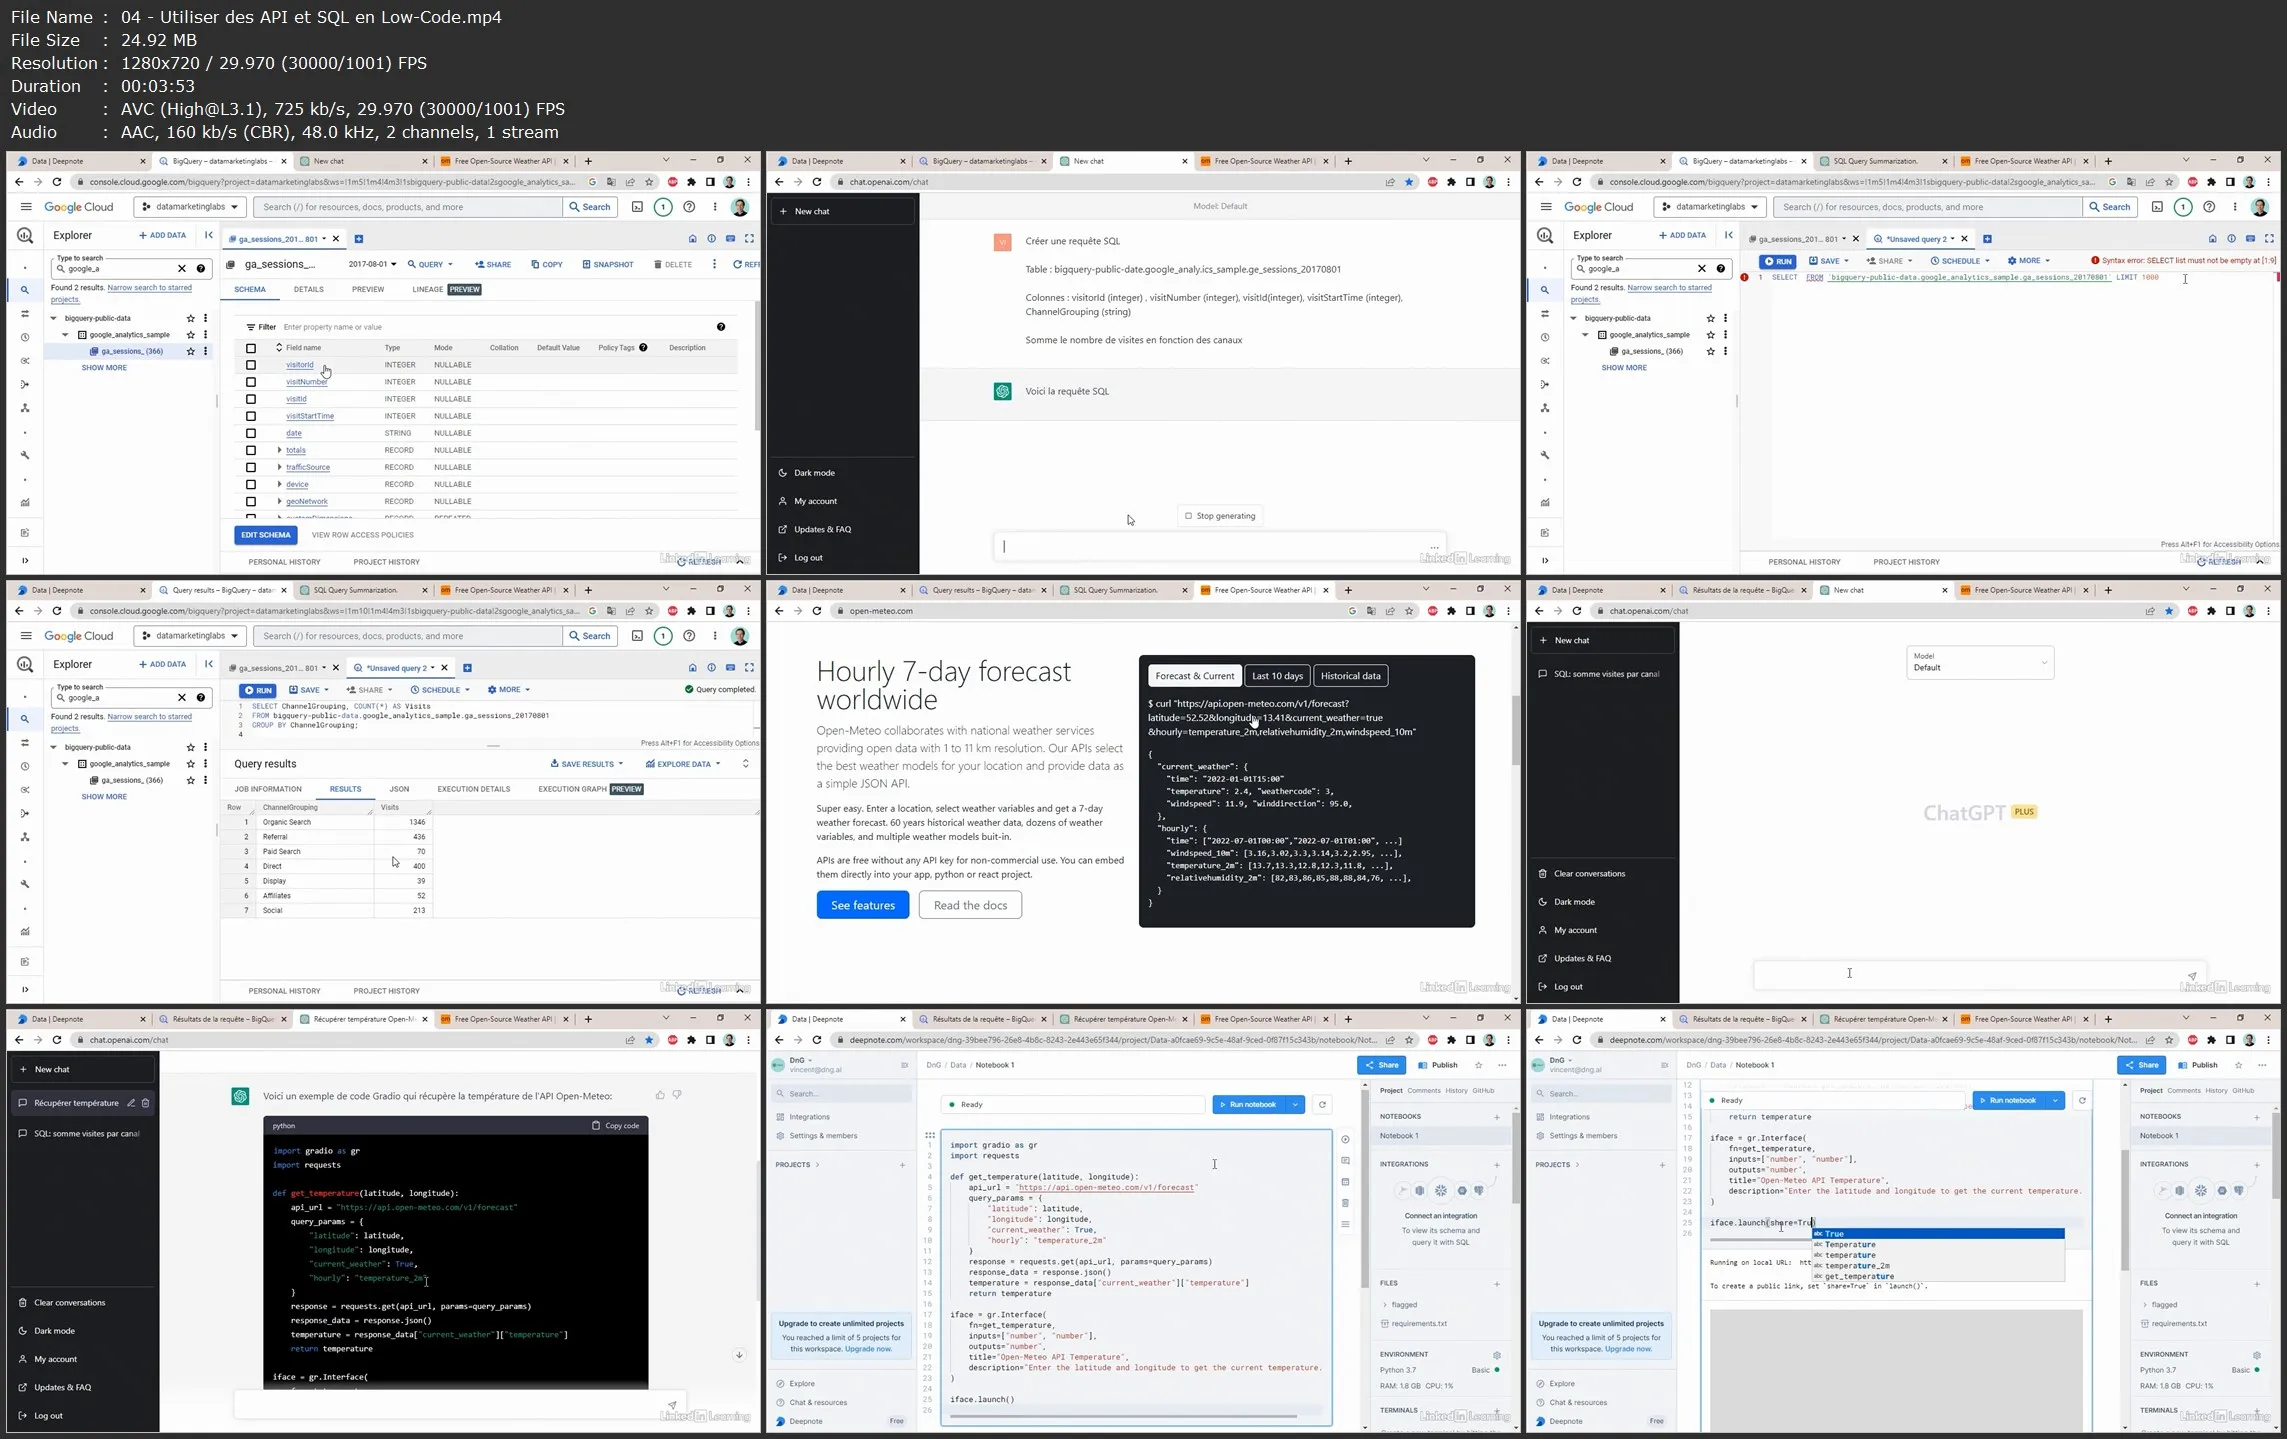Click the SHARE icon in schema toolbar
The height and width of the screenshot is (1439, 2287).
pyautogui.click(x=480, y=264)
